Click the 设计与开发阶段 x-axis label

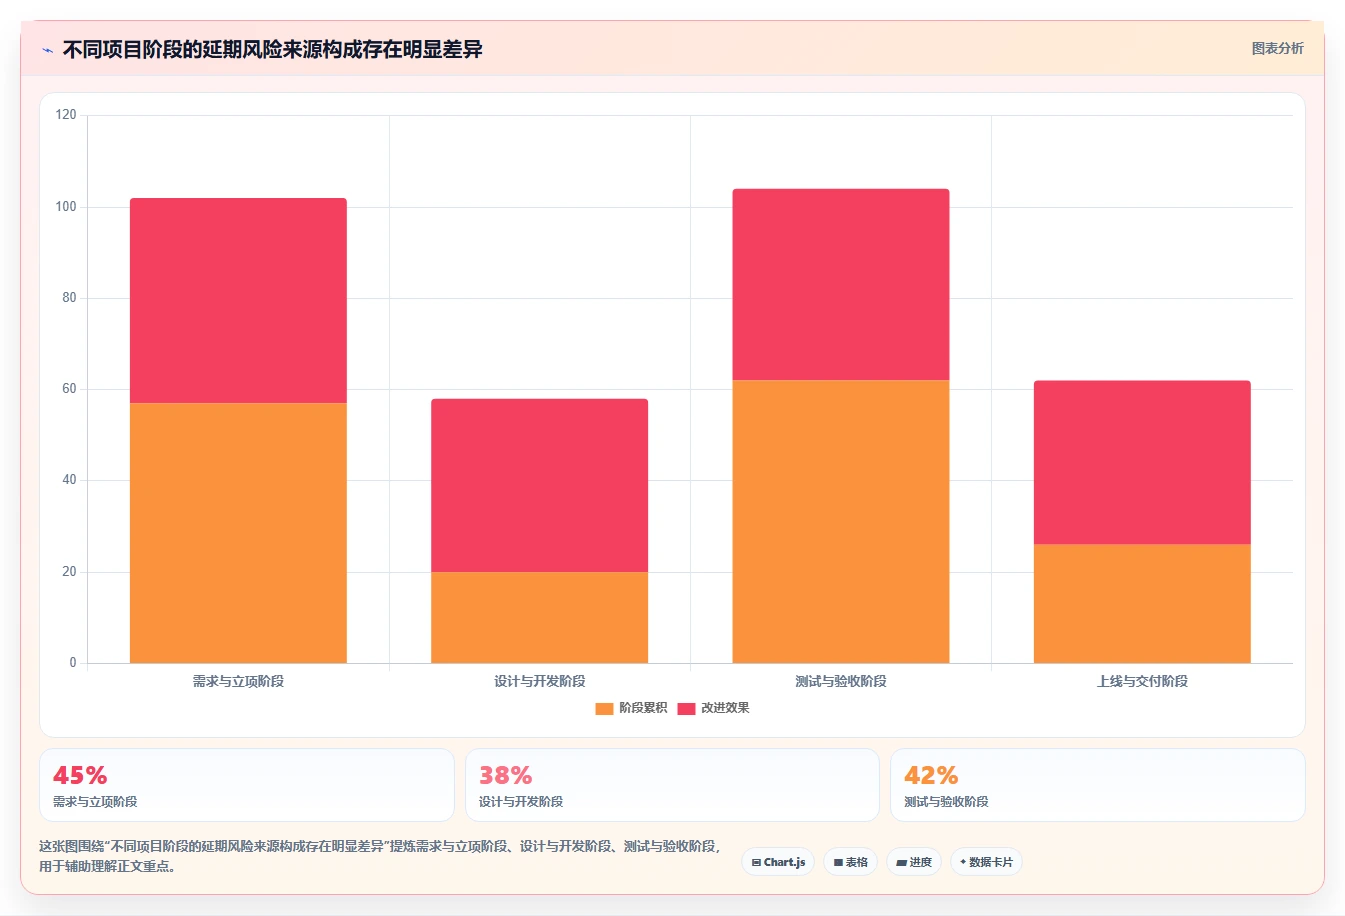tap(540, 681)
